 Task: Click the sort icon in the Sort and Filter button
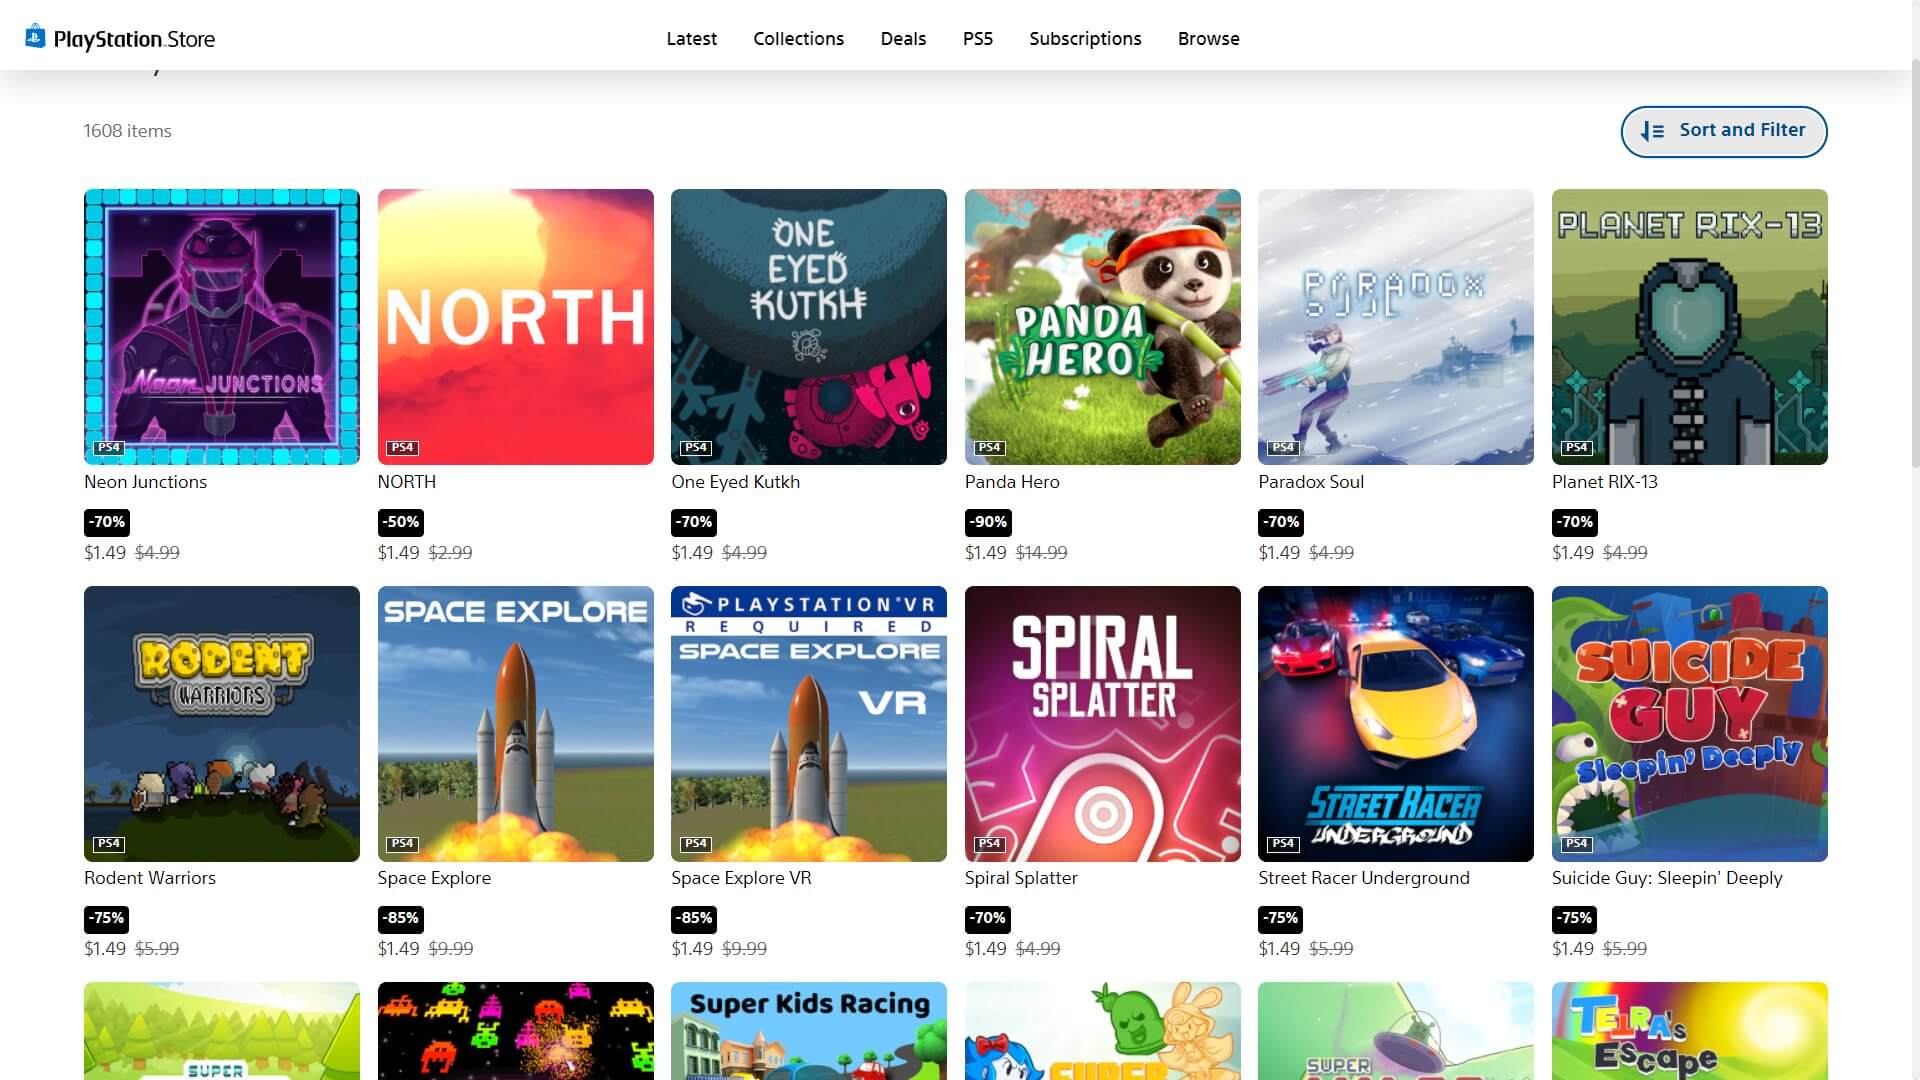pyautogui.click(x=1652, y=131)
